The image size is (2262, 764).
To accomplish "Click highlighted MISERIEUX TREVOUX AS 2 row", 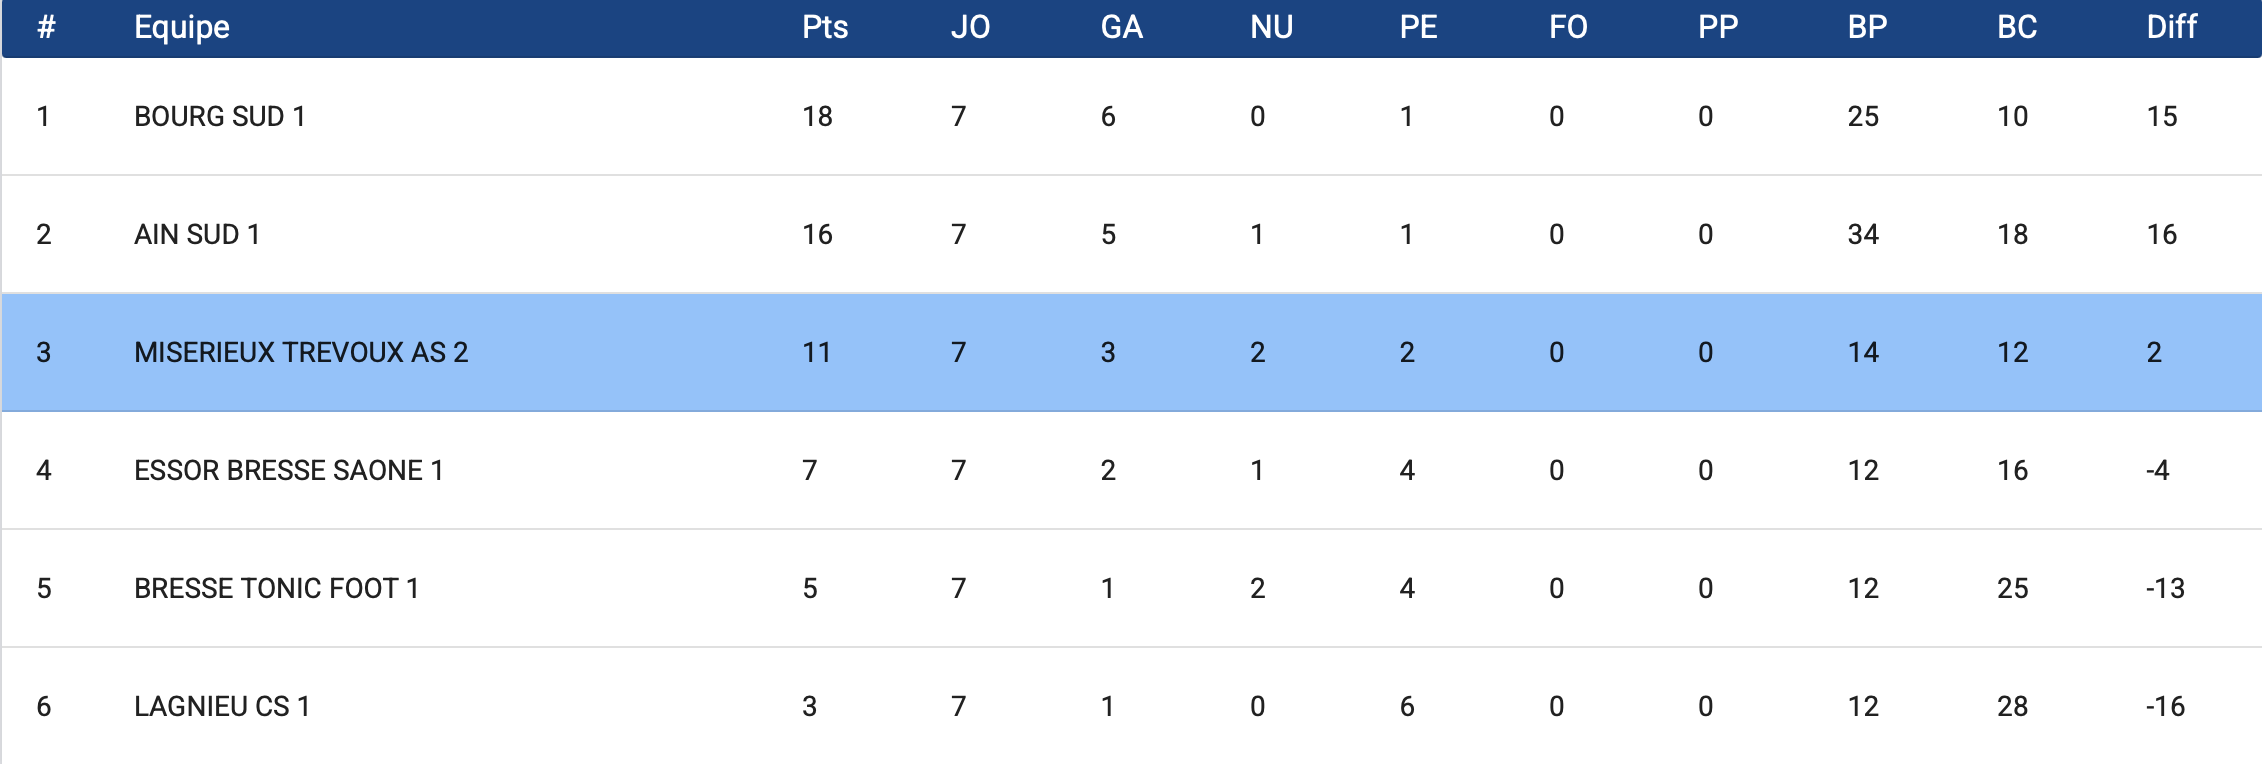I will [x=301, y=353].
